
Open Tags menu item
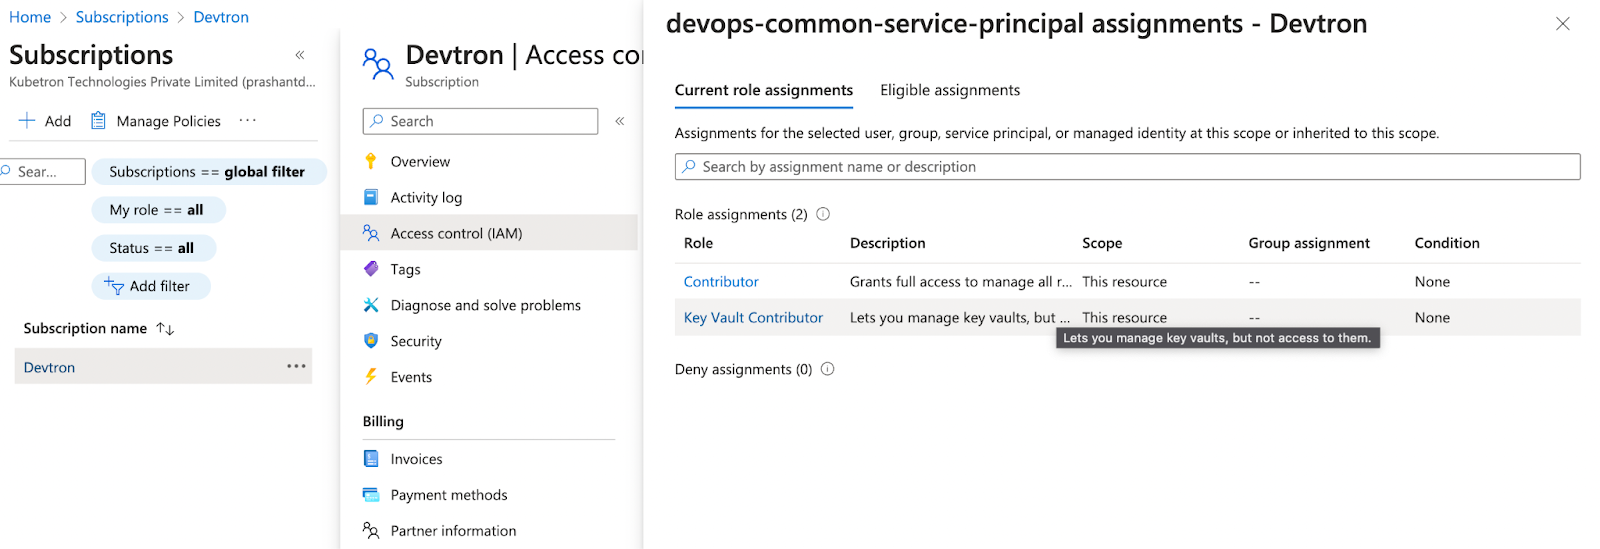click(405, 270)
